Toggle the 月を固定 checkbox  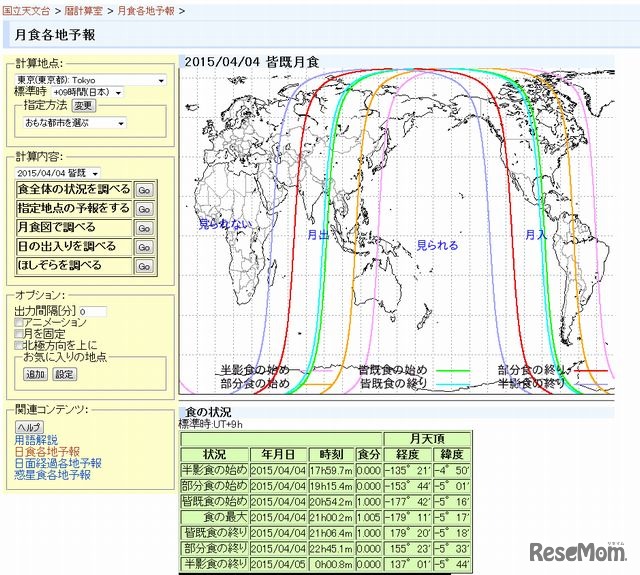pyautogui.click(x=18, y=334)
